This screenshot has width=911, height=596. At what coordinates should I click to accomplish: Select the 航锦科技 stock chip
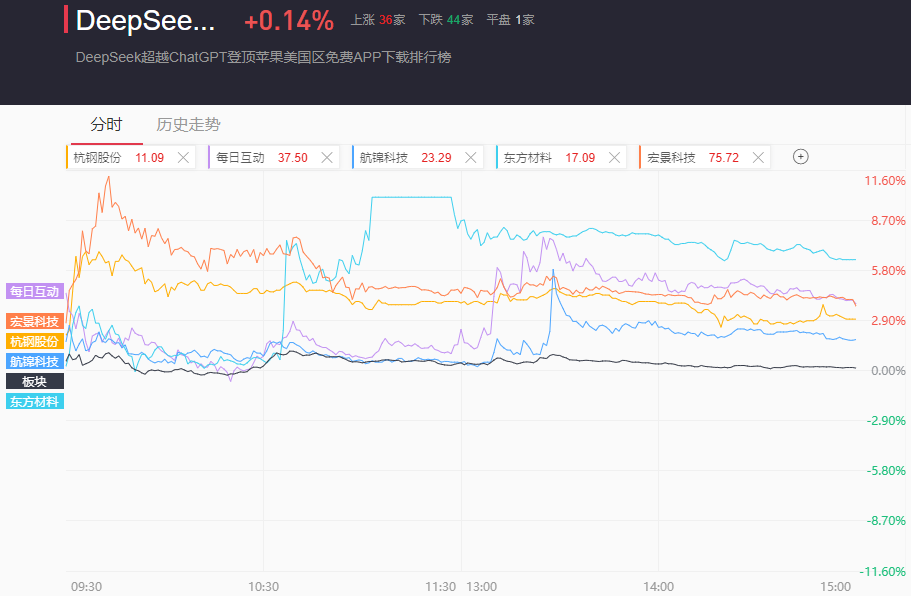pos(417,157)
